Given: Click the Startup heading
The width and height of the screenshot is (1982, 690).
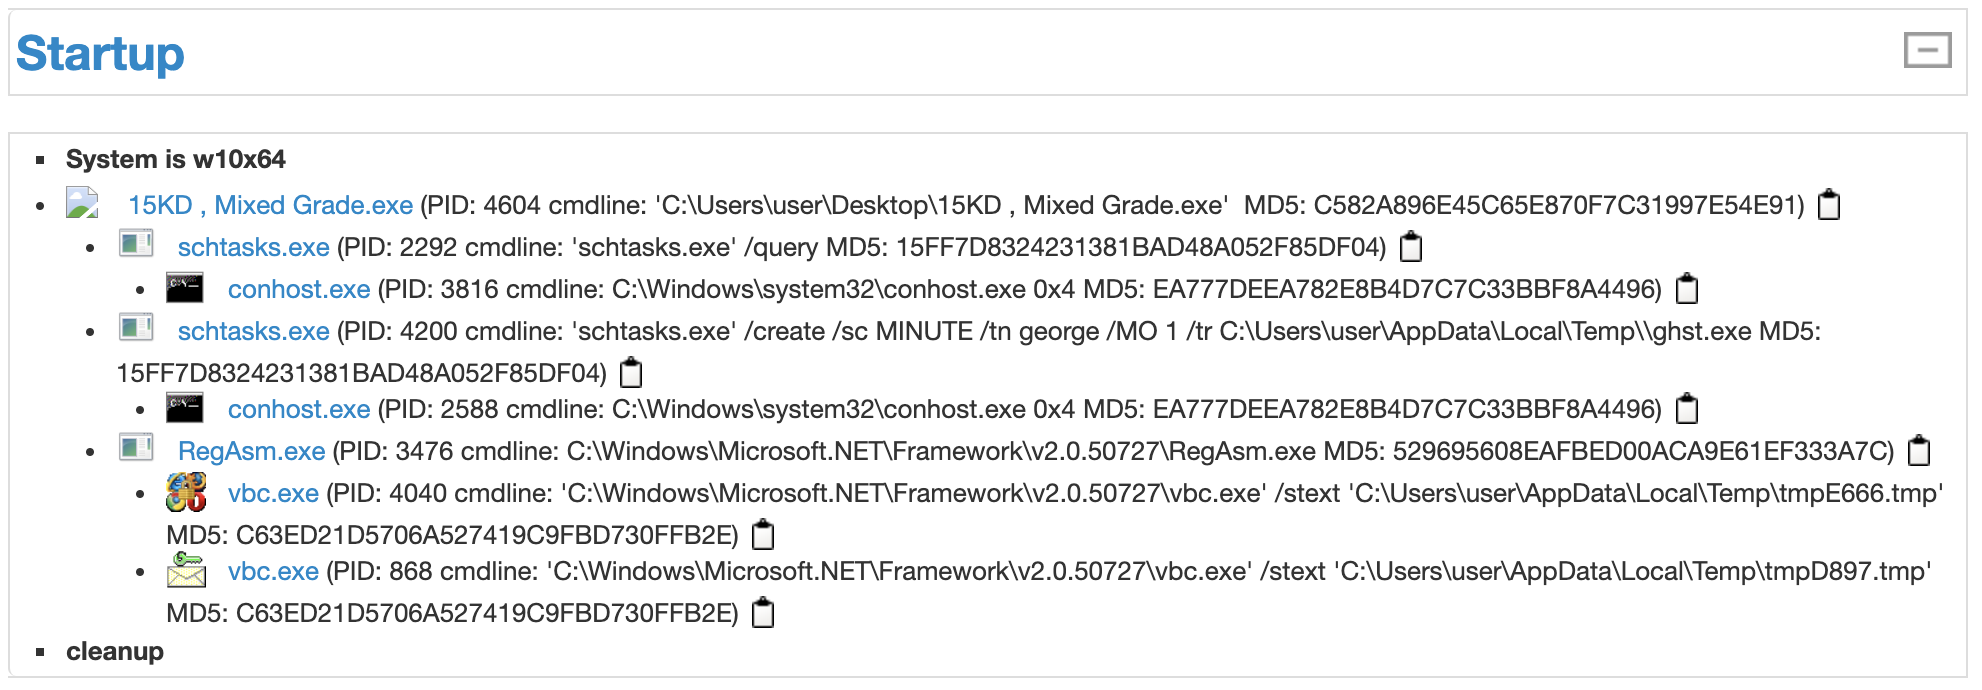Looking at the screenshot, I should click(100, 54).
